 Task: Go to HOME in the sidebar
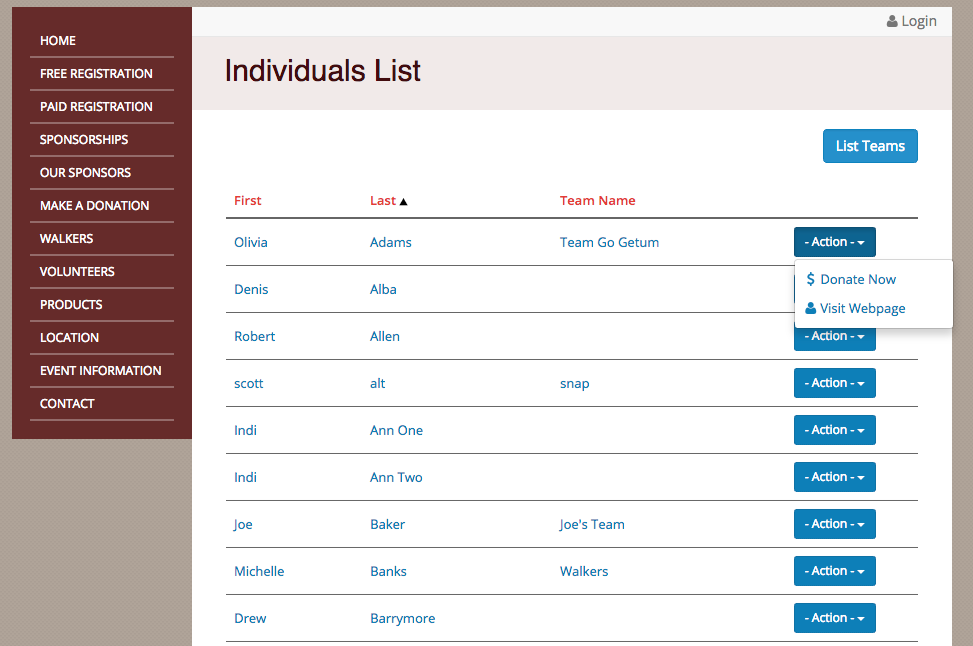(58, 41)
